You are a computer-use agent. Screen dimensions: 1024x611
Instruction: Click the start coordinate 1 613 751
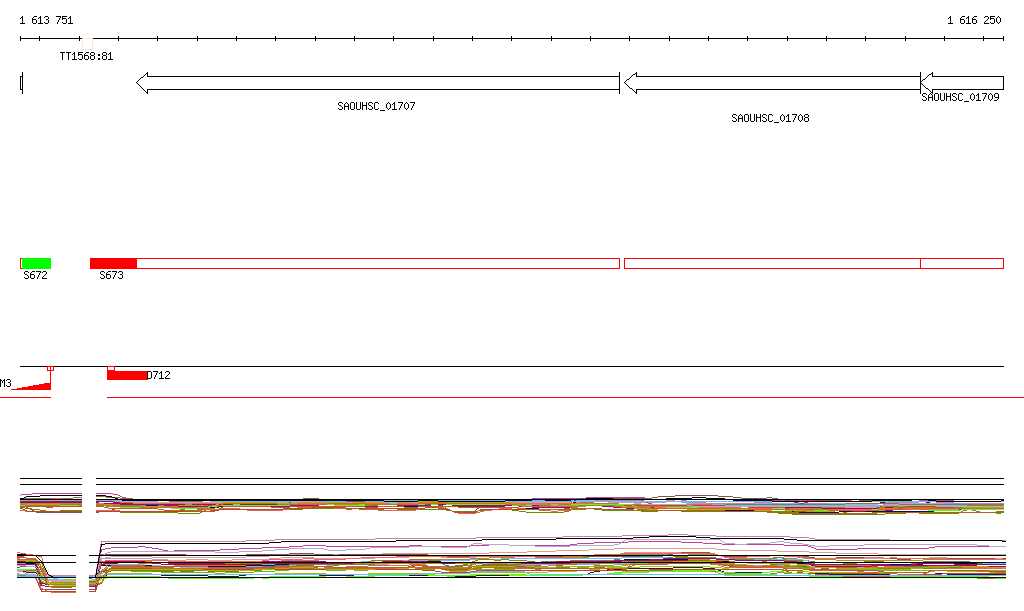(x=46, y=20)
